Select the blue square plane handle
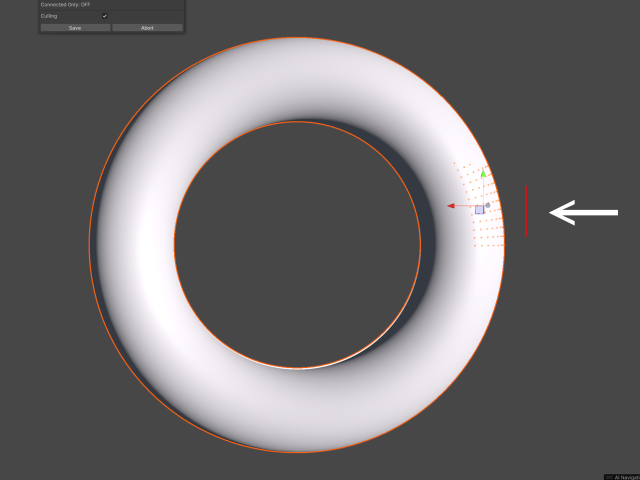 point(479,210)
